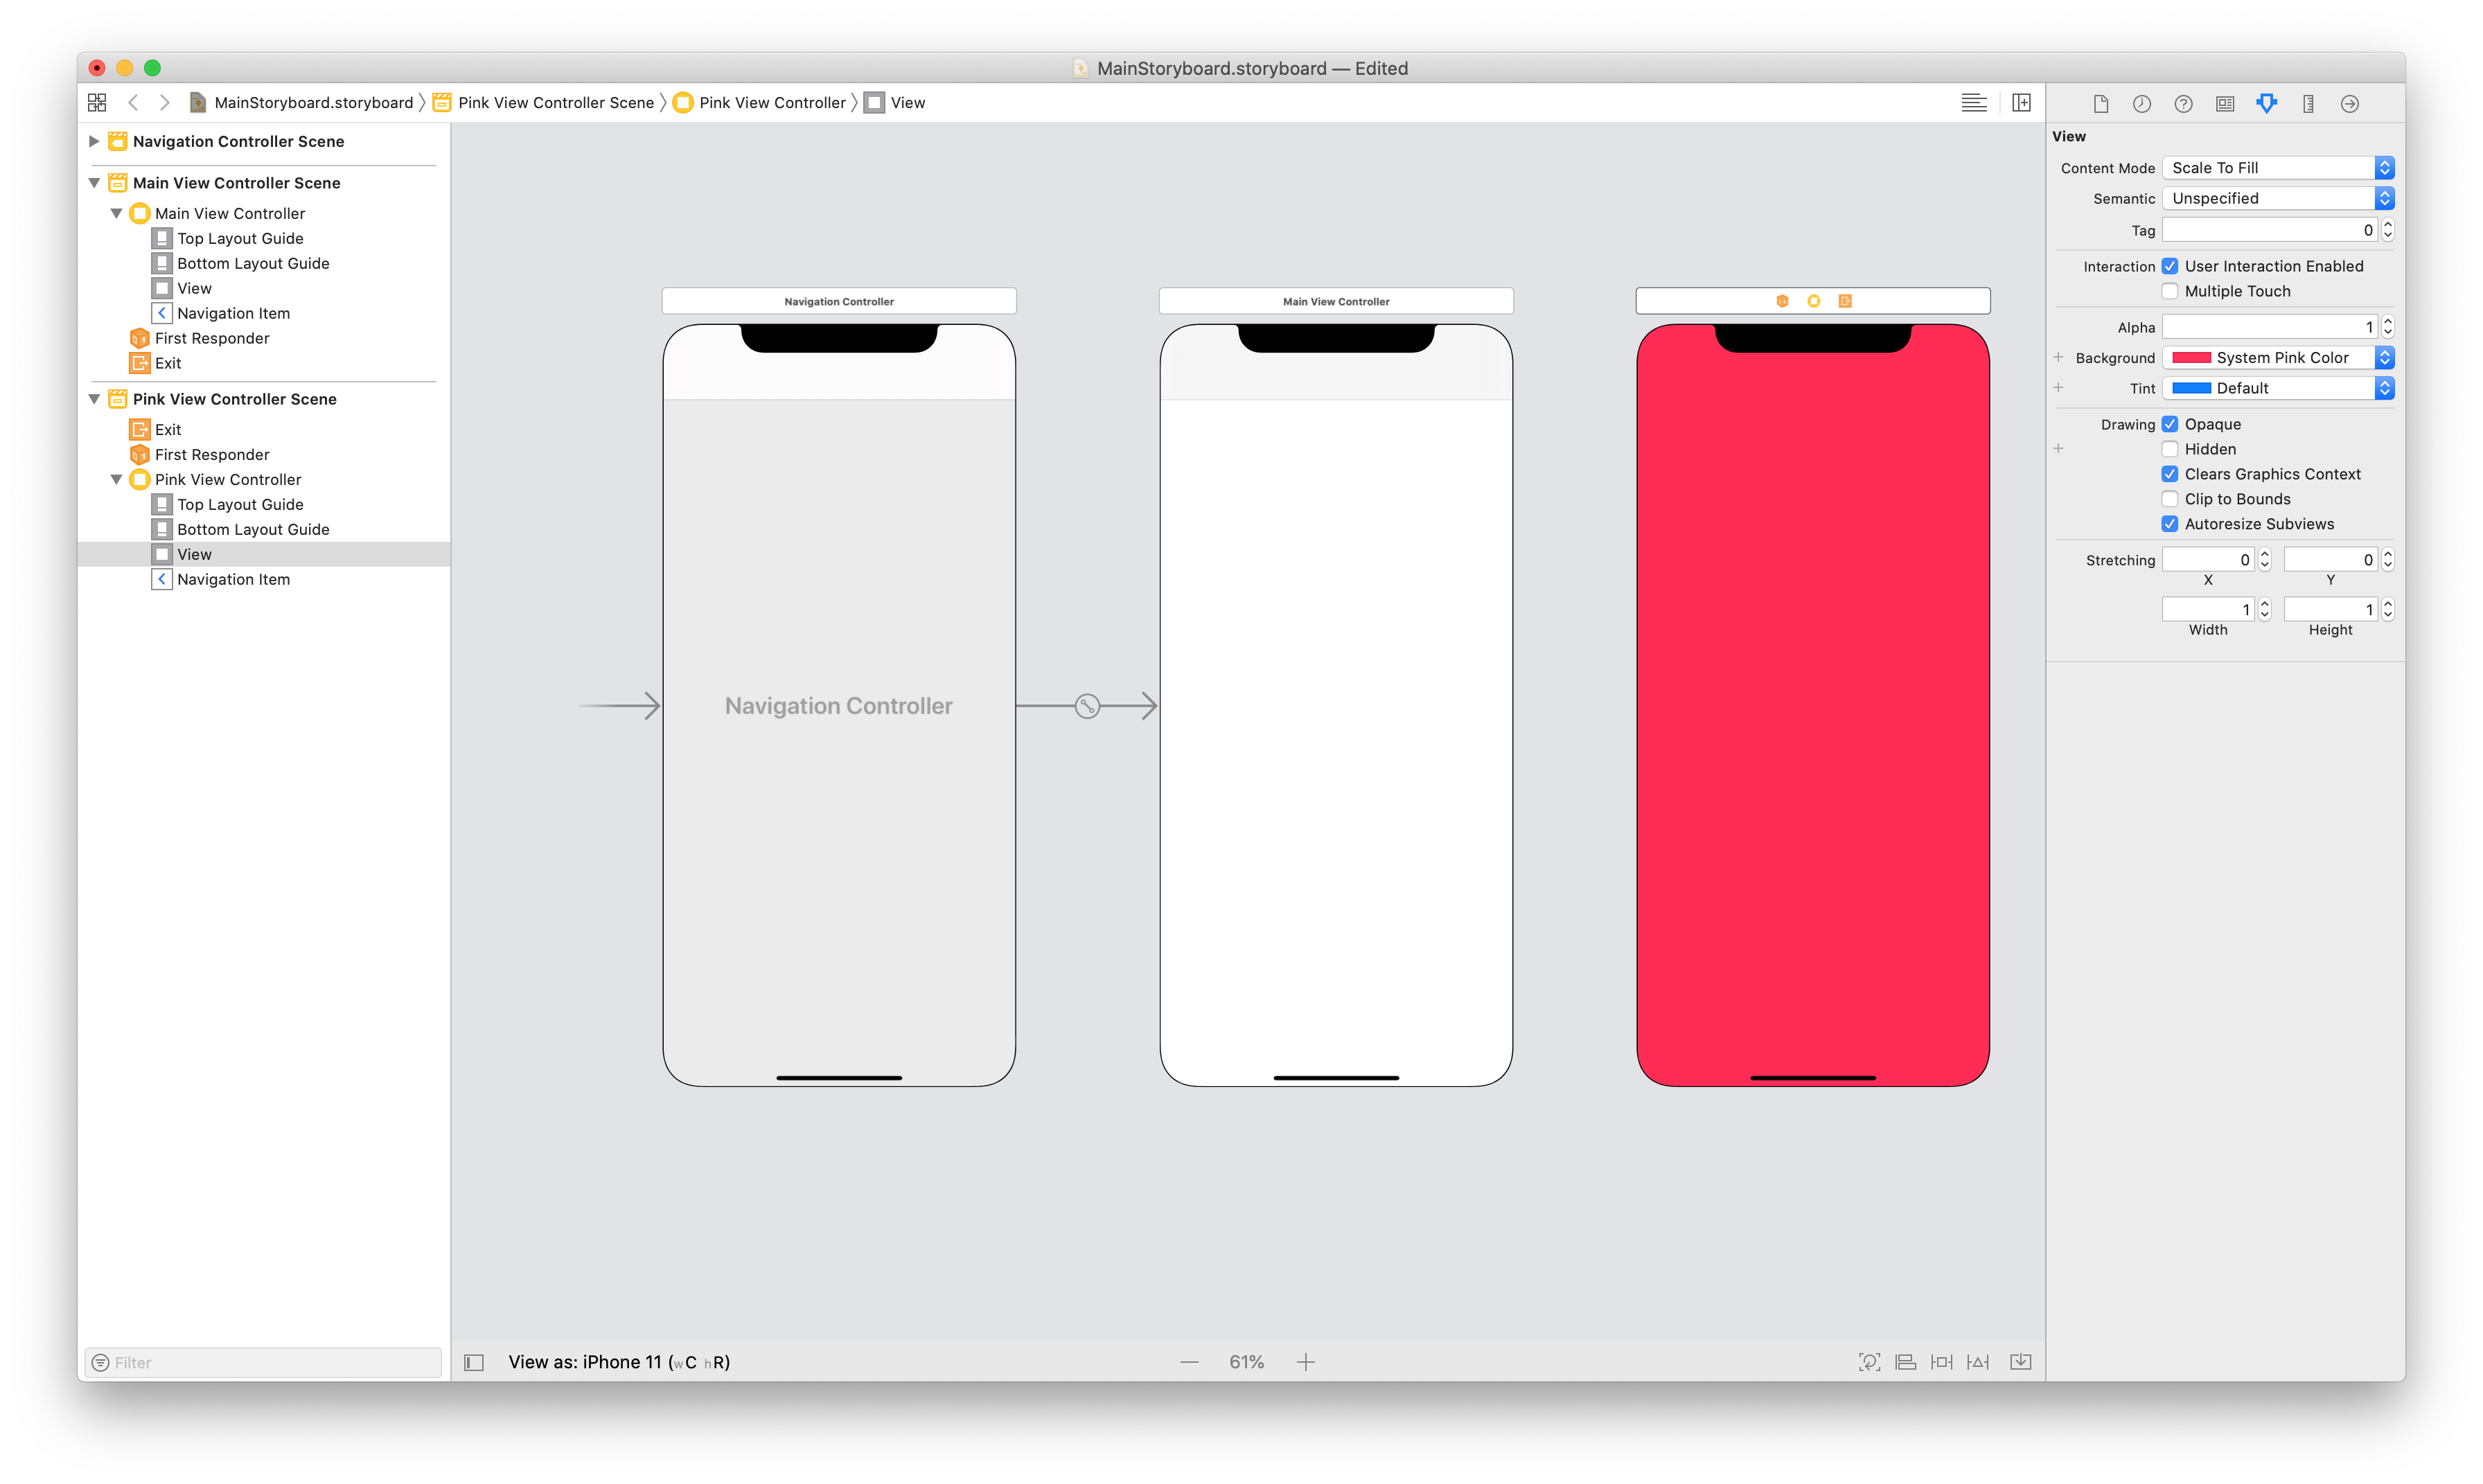
Task: Open the Quick Help inspector
Action: coord(2184,103)
